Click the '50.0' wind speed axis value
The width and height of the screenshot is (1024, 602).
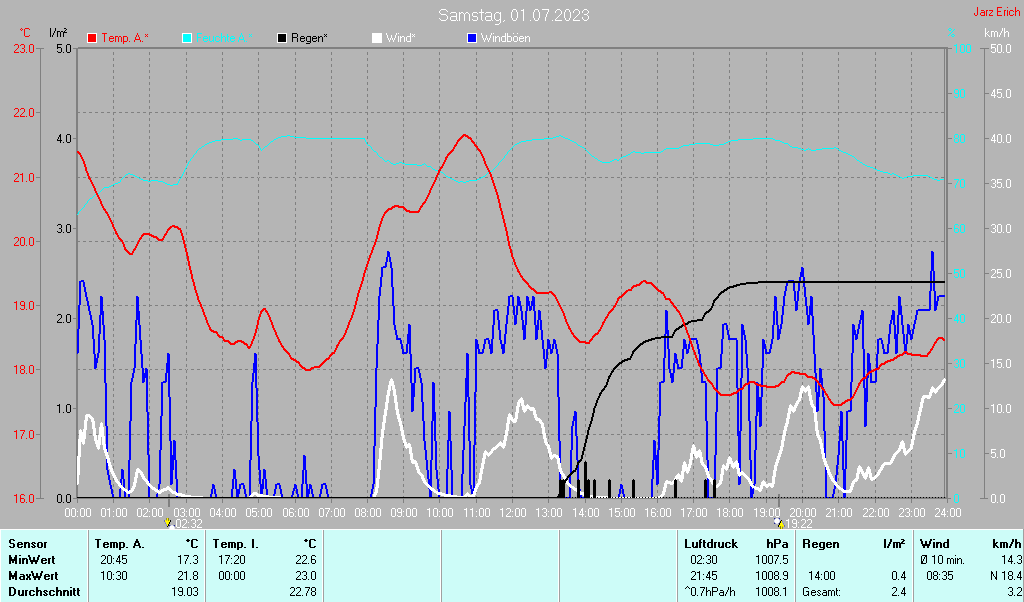pyautogui.click(x=1000, y=48)
